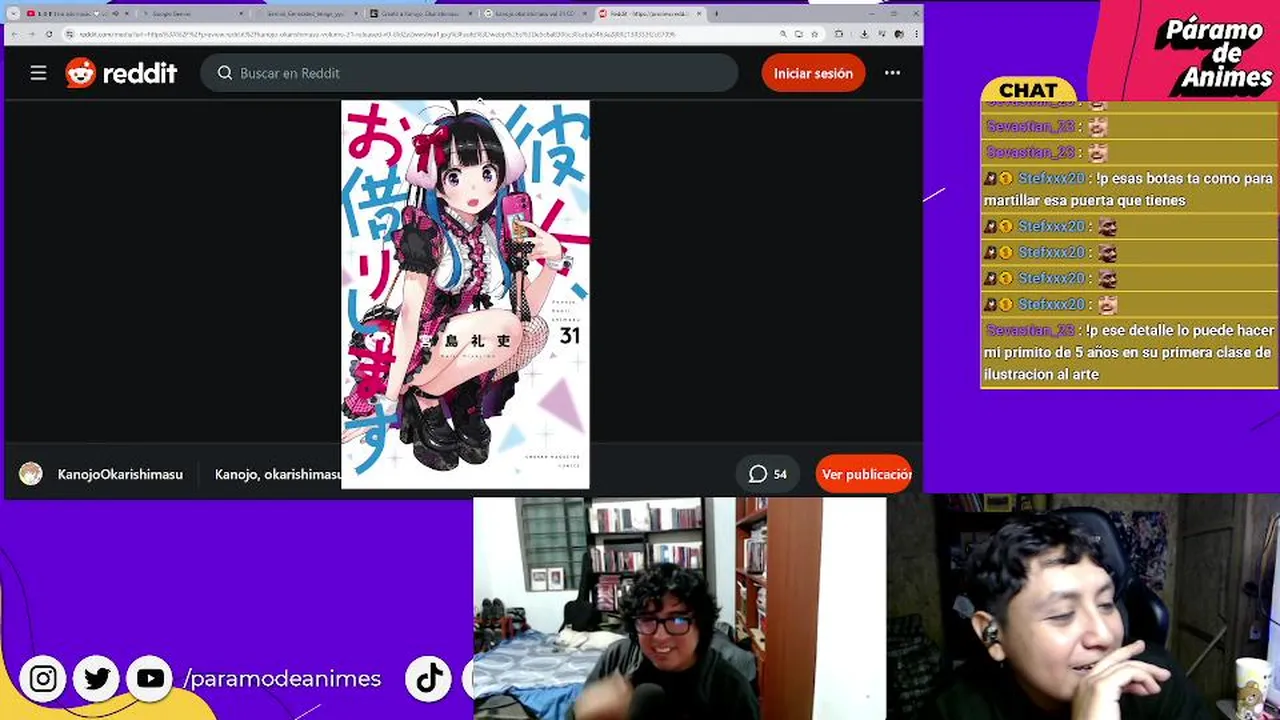Click the Instagram icon in the overlay

point(43,679)
